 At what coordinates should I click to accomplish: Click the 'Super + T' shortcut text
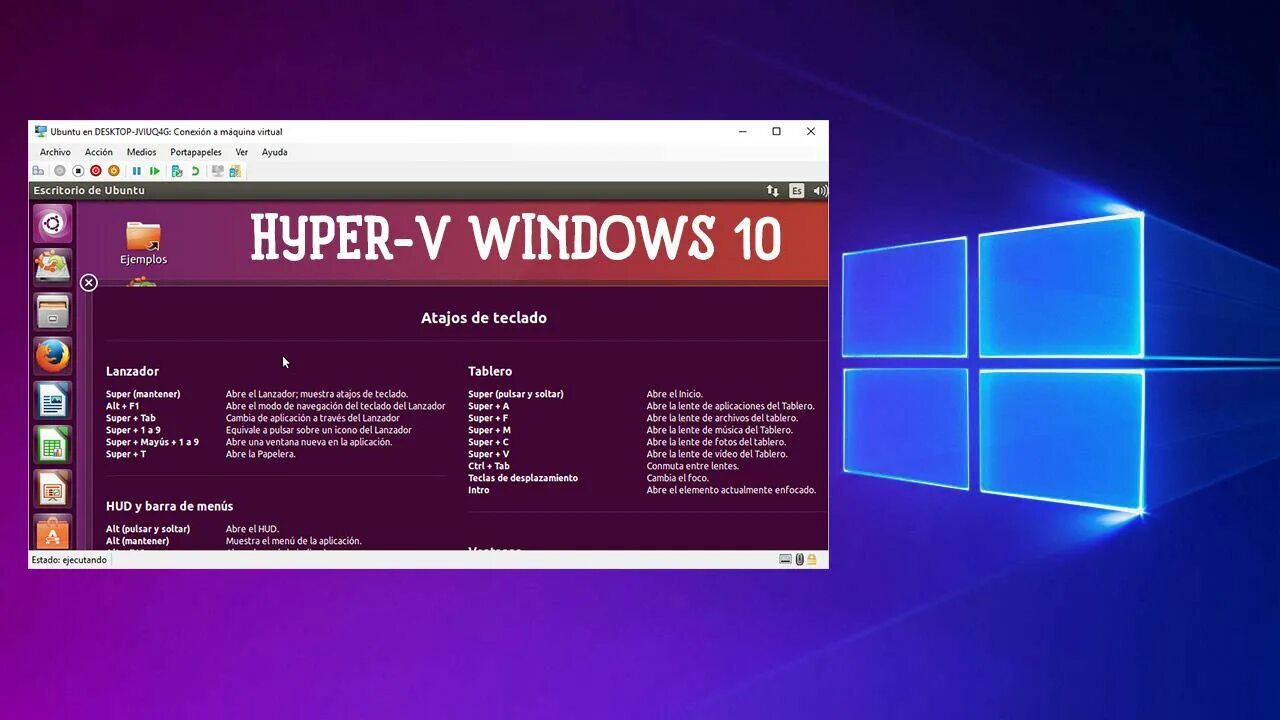coord(126,454)
